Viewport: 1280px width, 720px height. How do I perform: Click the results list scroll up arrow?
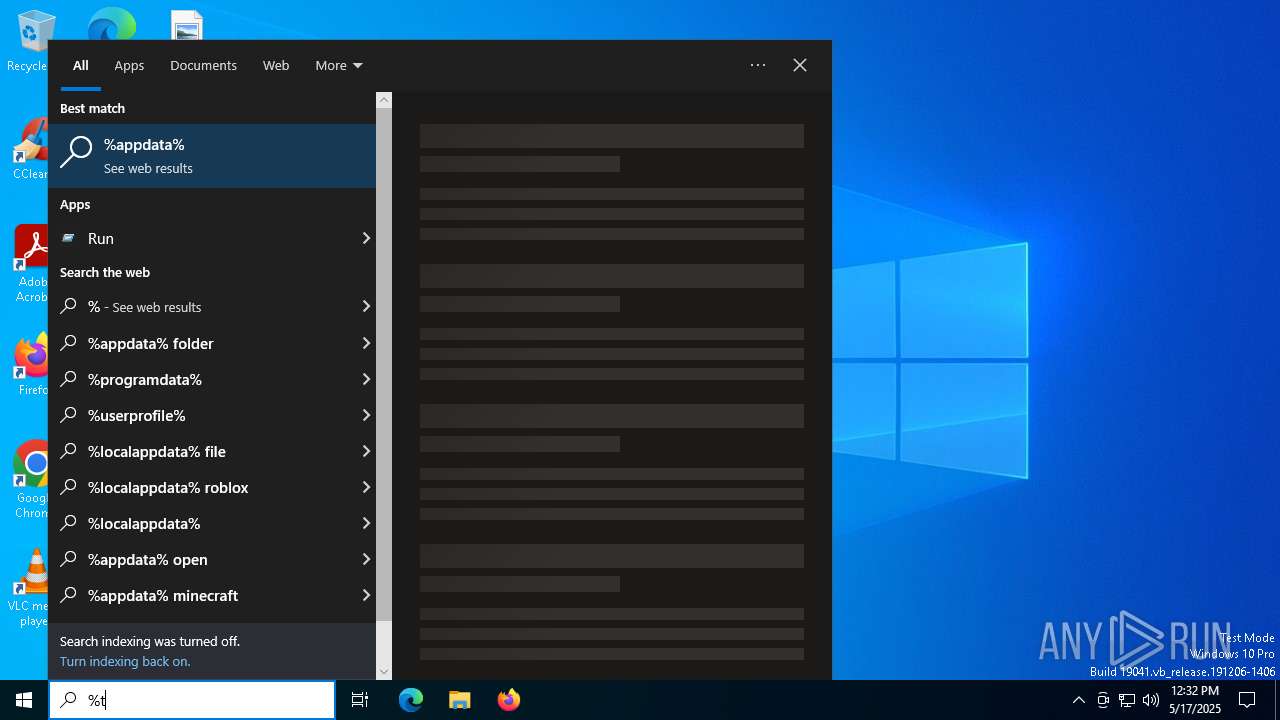[384, 100]
